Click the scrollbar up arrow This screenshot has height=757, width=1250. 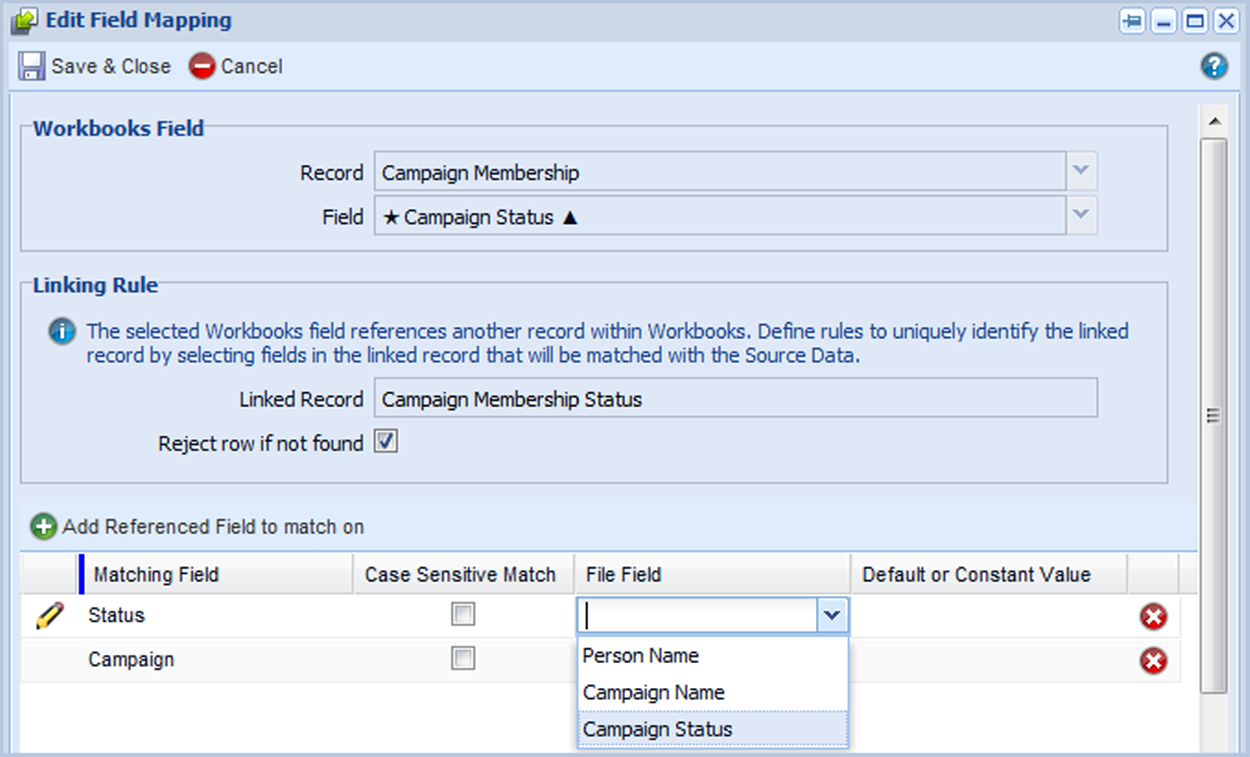[x=1214, y=121]
